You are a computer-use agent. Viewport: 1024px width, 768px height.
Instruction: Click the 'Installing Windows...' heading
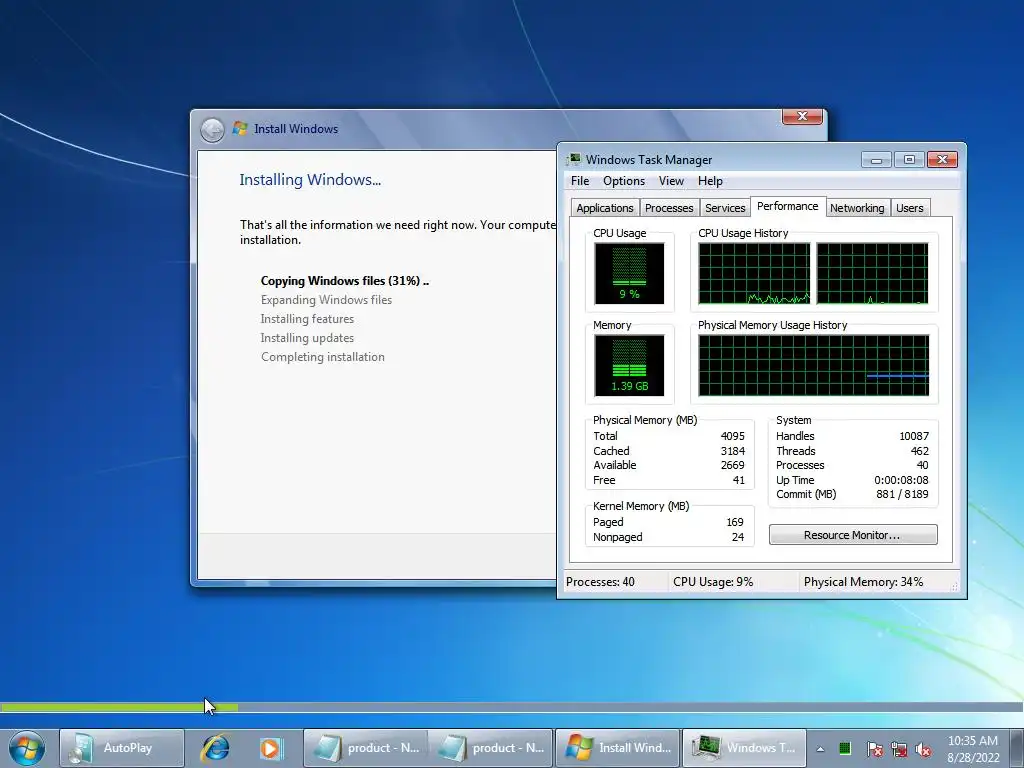pos(310,180)
